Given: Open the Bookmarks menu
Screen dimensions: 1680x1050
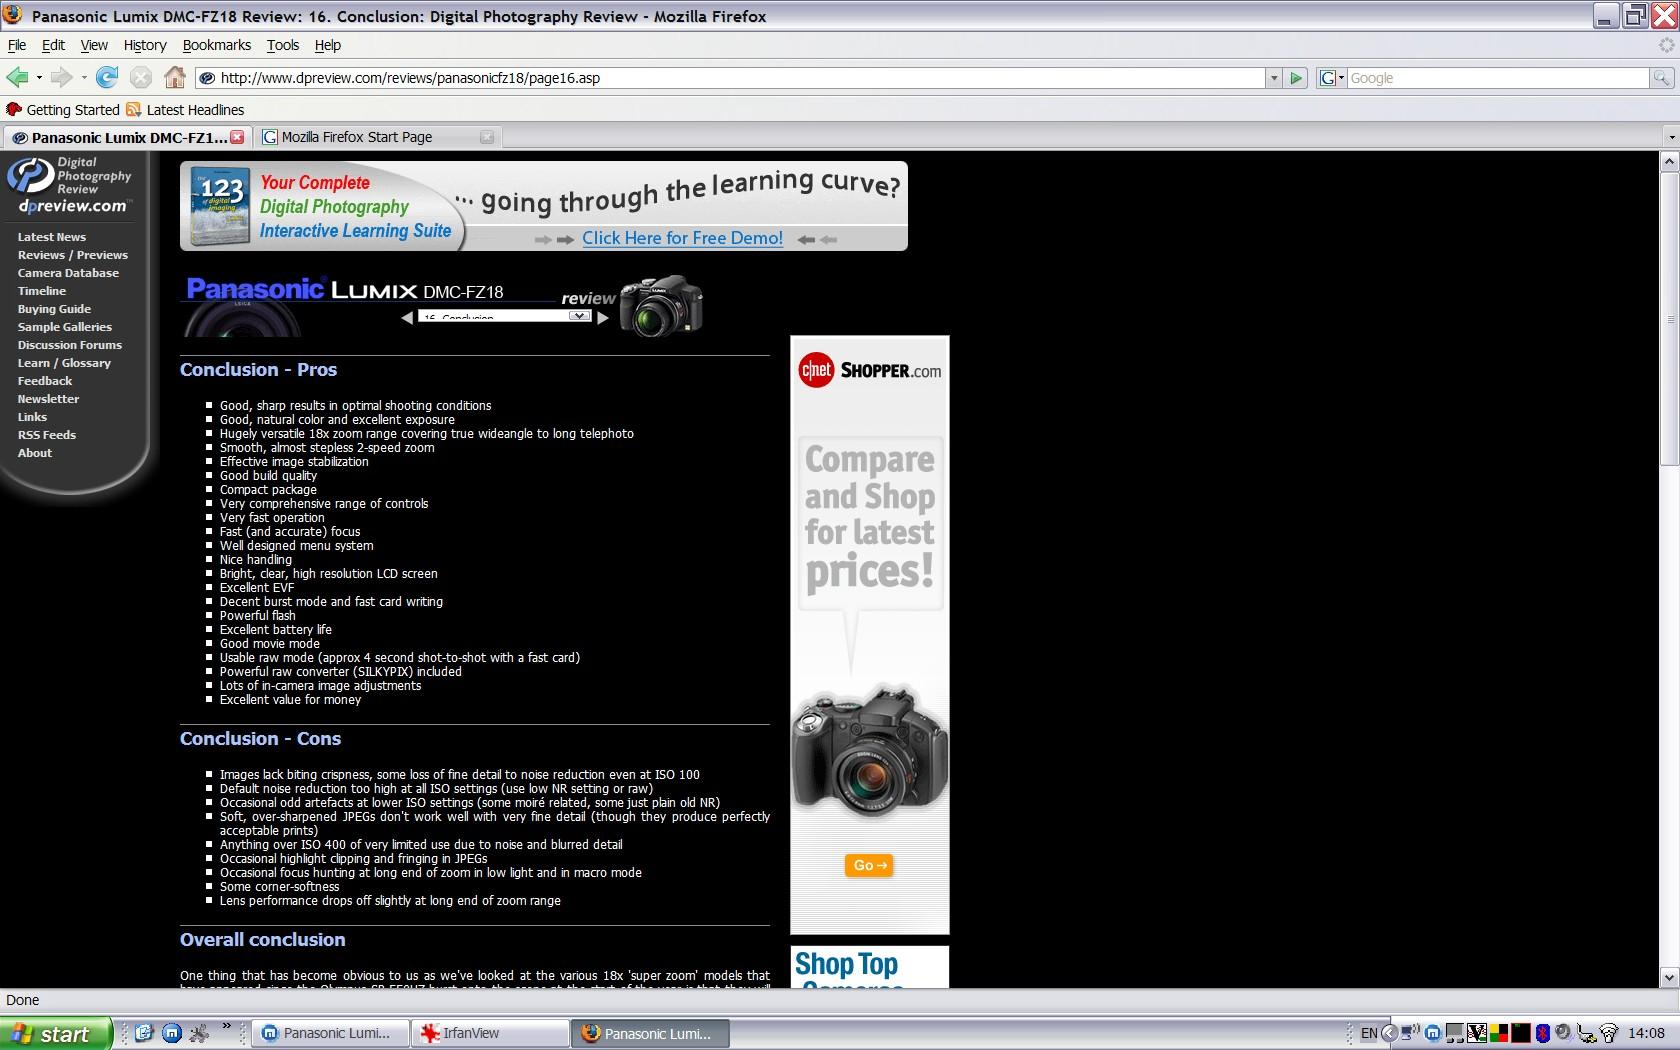Looking at the screenshot, I should [217, 45].
